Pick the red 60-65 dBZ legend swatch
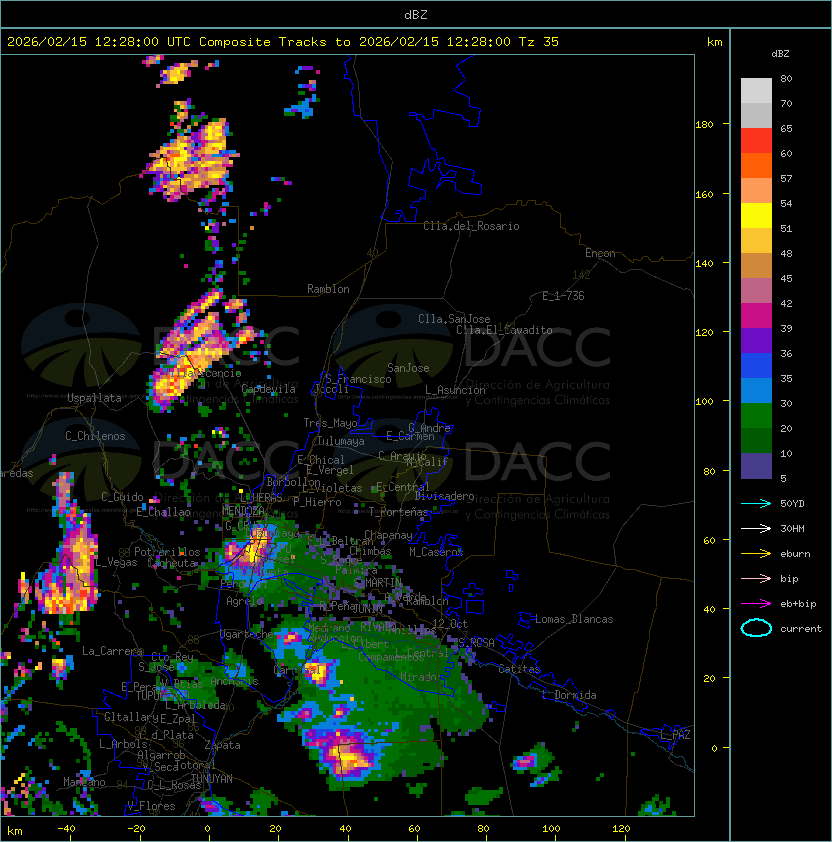Image resolution: width=832 pixels, height=842 pixels. point(756,141)
